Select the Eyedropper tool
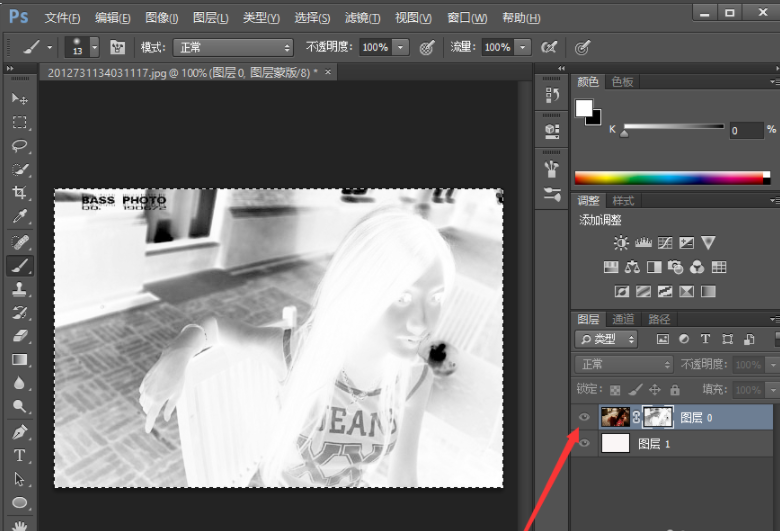Screen dimensions: 780x531 coord(19,217)
